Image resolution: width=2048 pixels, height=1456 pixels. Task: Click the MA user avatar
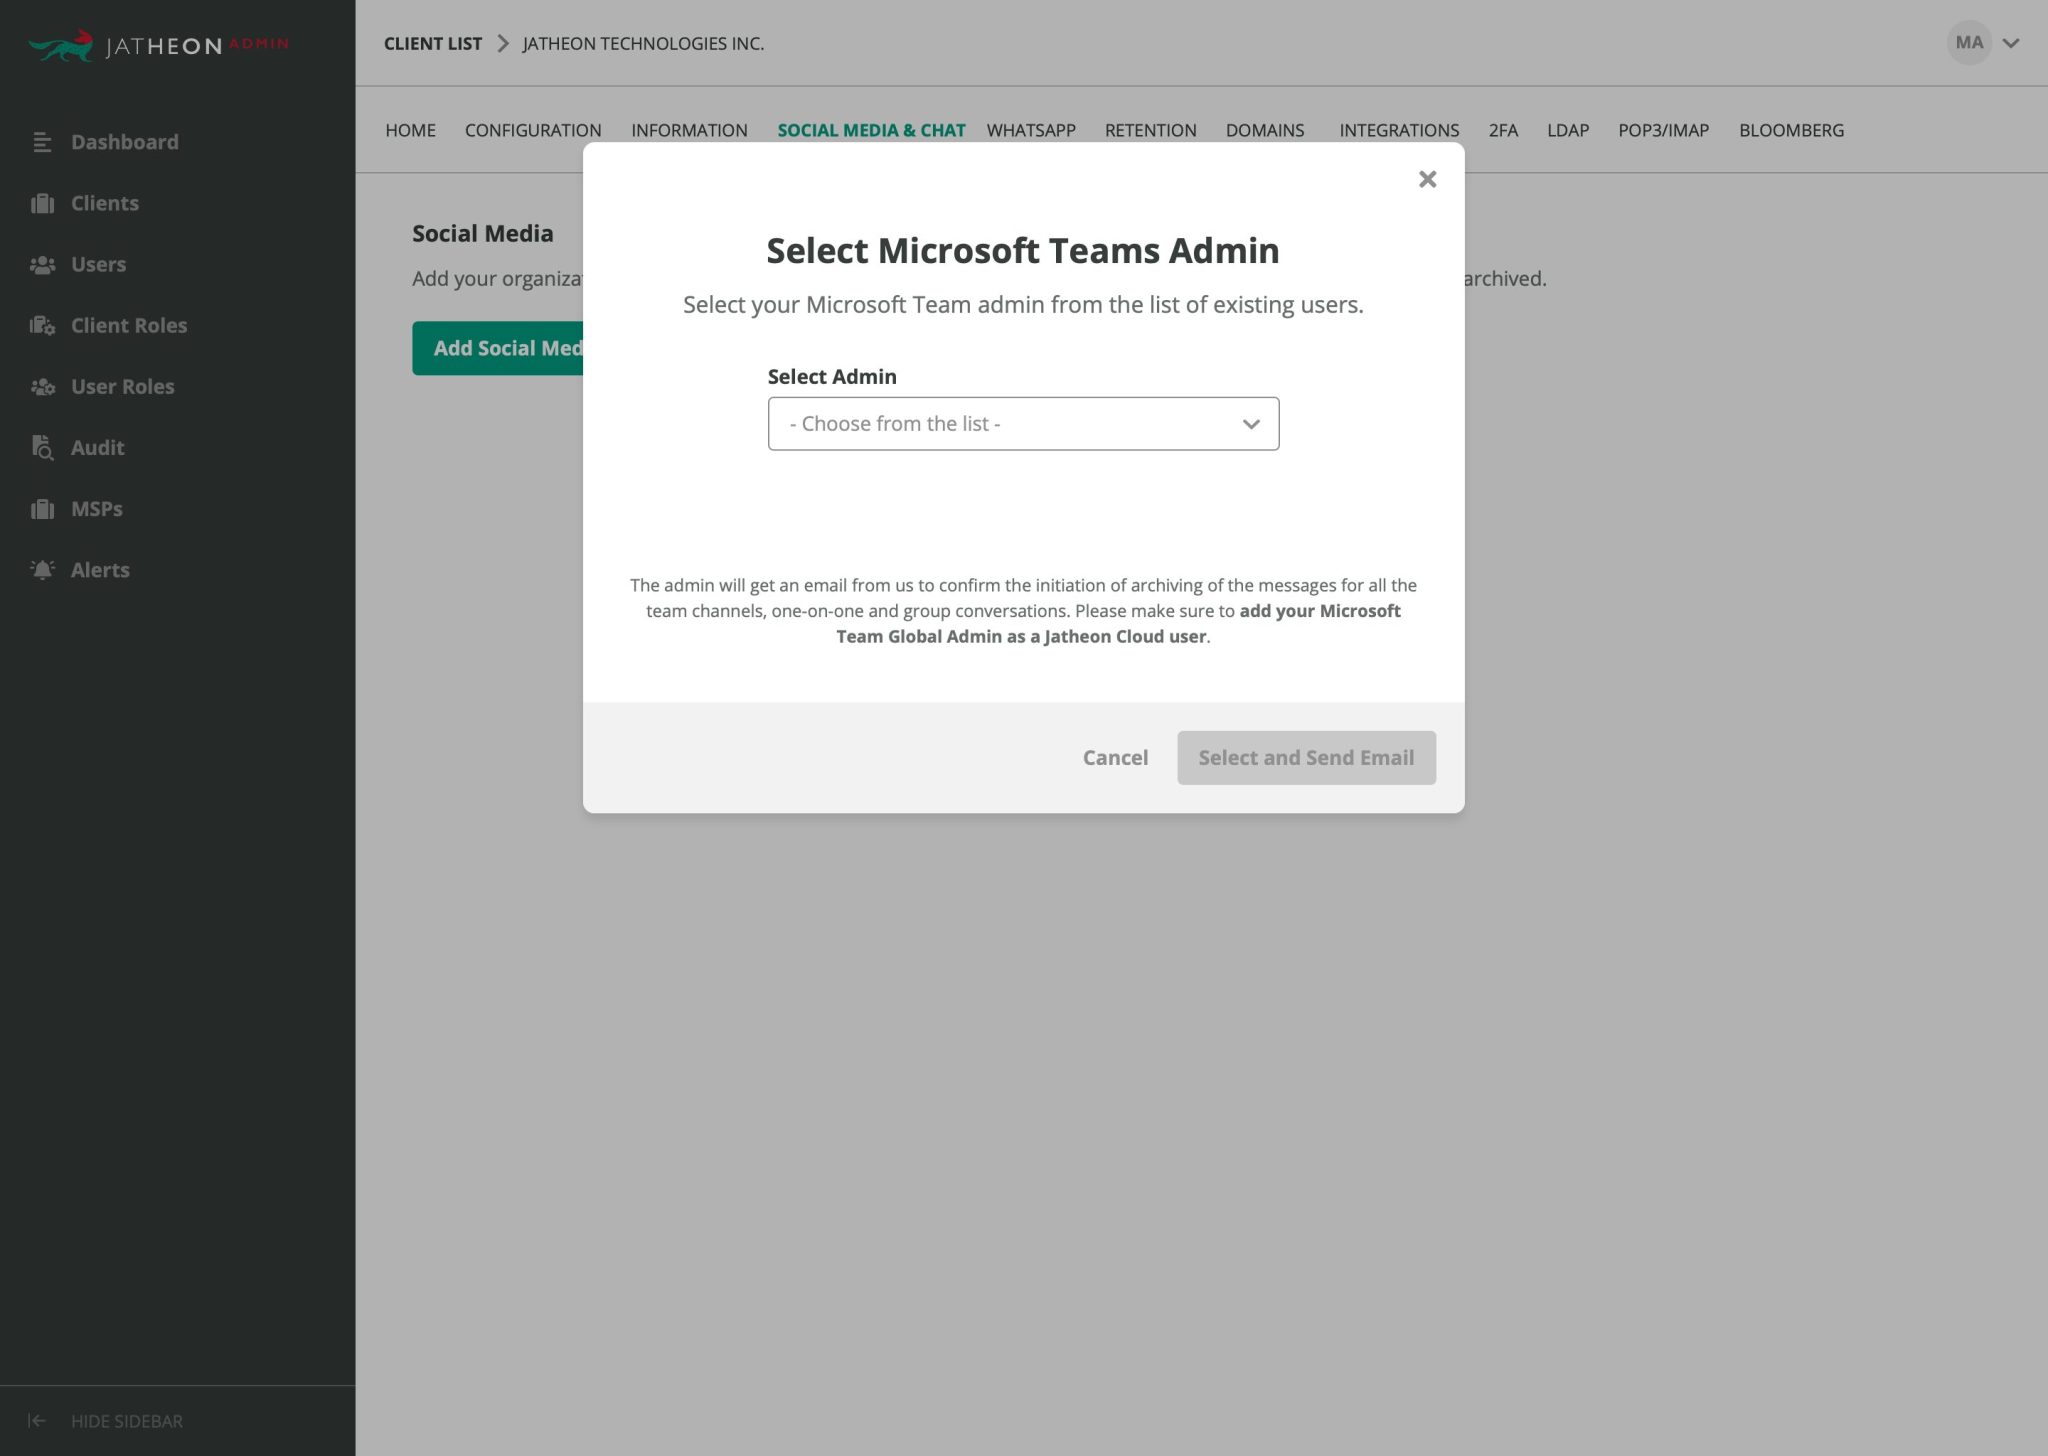(1969, 43)
